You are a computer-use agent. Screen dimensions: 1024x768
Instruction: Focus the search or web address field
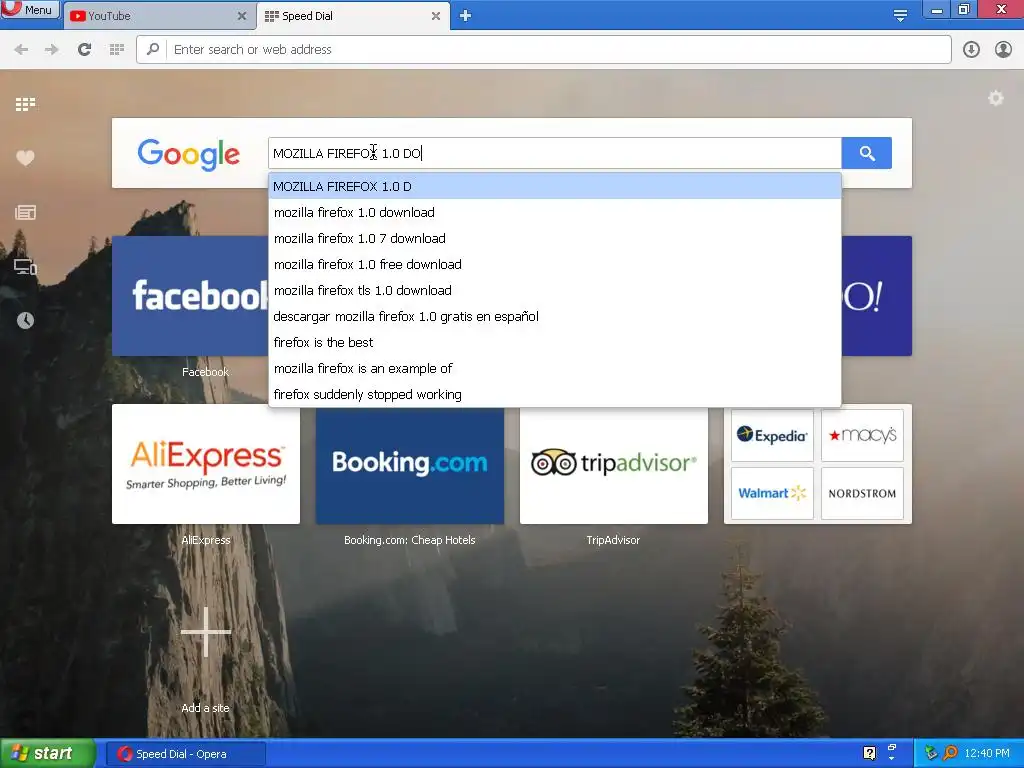coord(543,50)
